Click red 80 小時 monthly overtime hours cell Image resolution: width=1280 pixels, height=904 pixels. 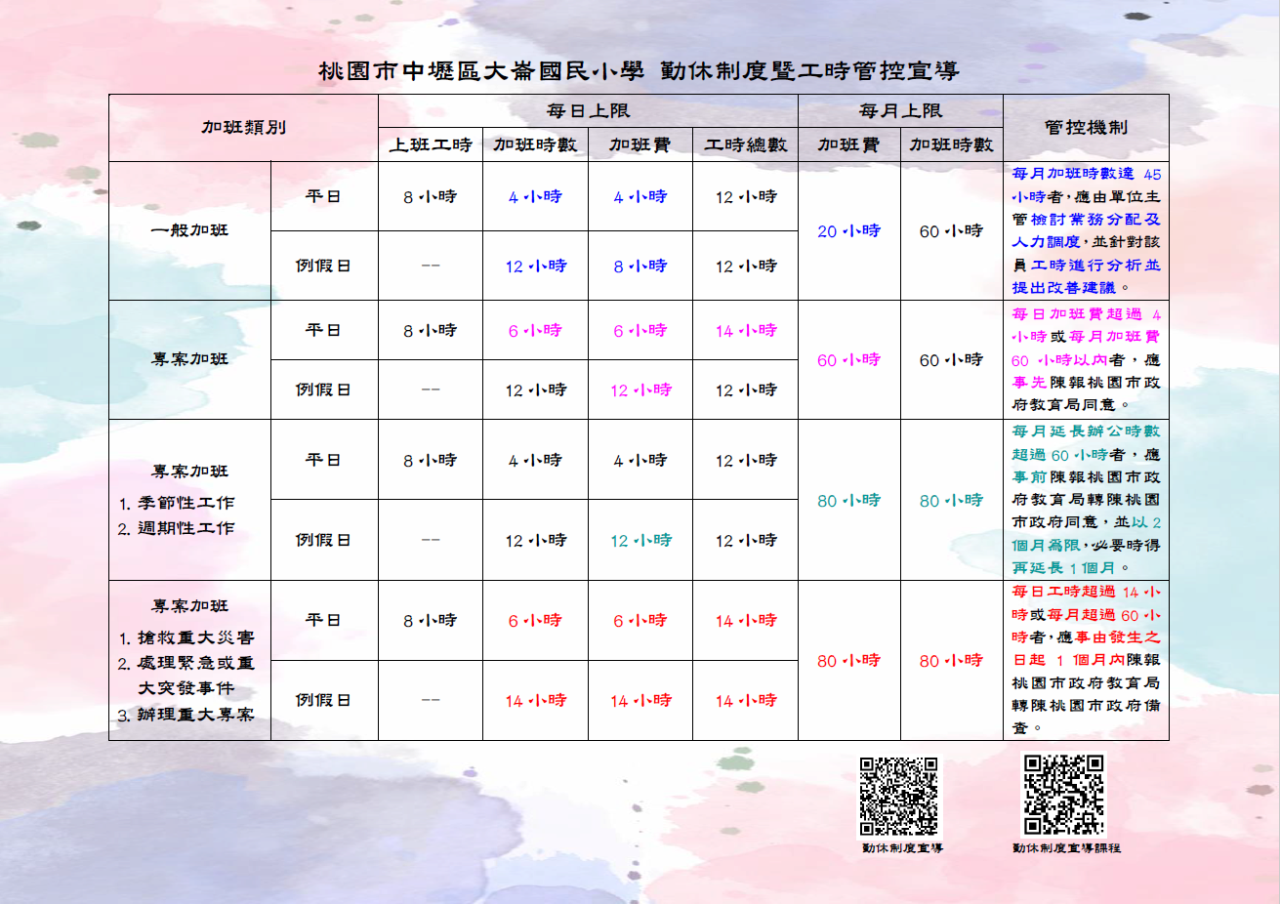tap(951, 660)
